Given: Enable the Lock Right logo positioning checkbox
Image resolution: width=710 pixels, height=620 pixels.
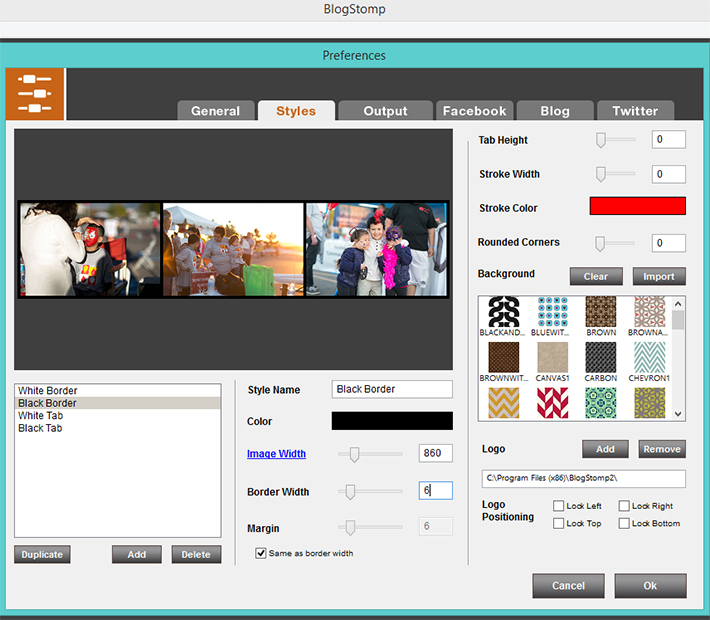Looking at the screenshot, I should (x=624, y=505).
